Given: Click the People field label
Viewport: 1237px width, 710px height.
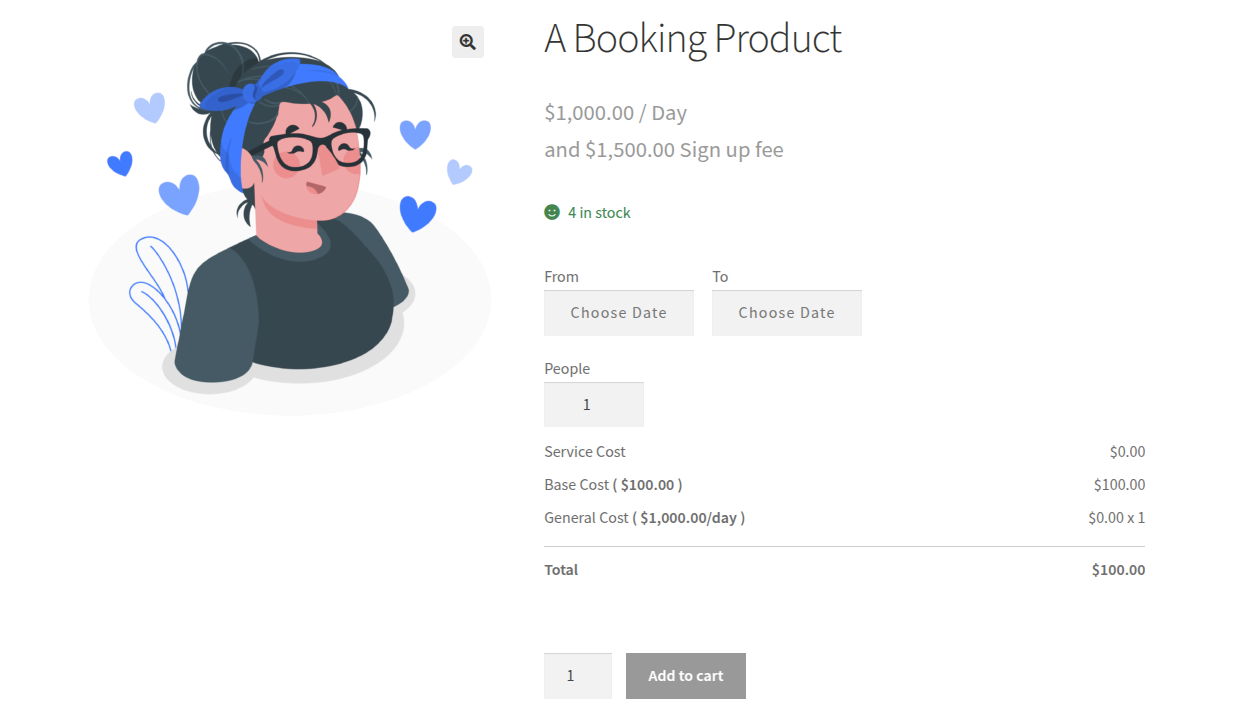Looking at the screenshot, I should pos(567,369).
